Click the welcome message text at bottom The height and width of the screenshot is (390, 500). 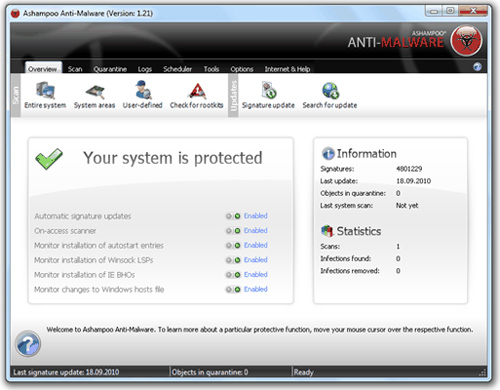[x=260, y=330]
